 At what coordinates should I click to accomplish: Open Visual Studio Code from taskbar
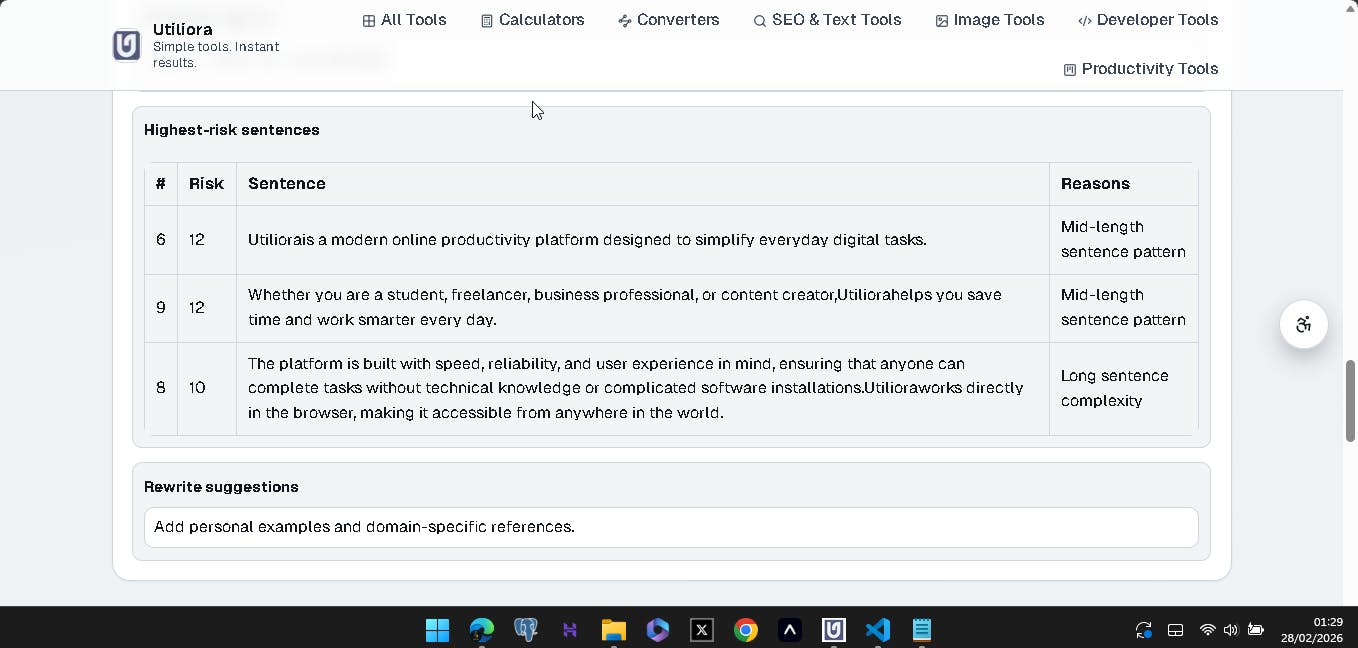click(878, 630)
